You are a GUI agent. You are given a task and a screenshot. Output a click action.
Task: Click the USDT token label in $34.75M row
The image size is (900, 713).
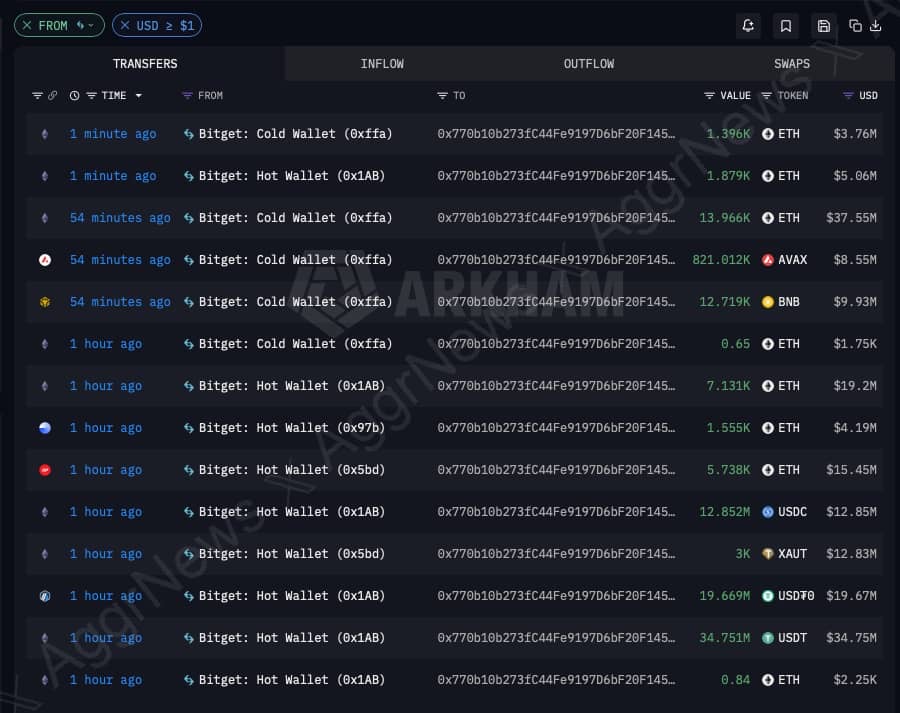(x=793, y=638)
